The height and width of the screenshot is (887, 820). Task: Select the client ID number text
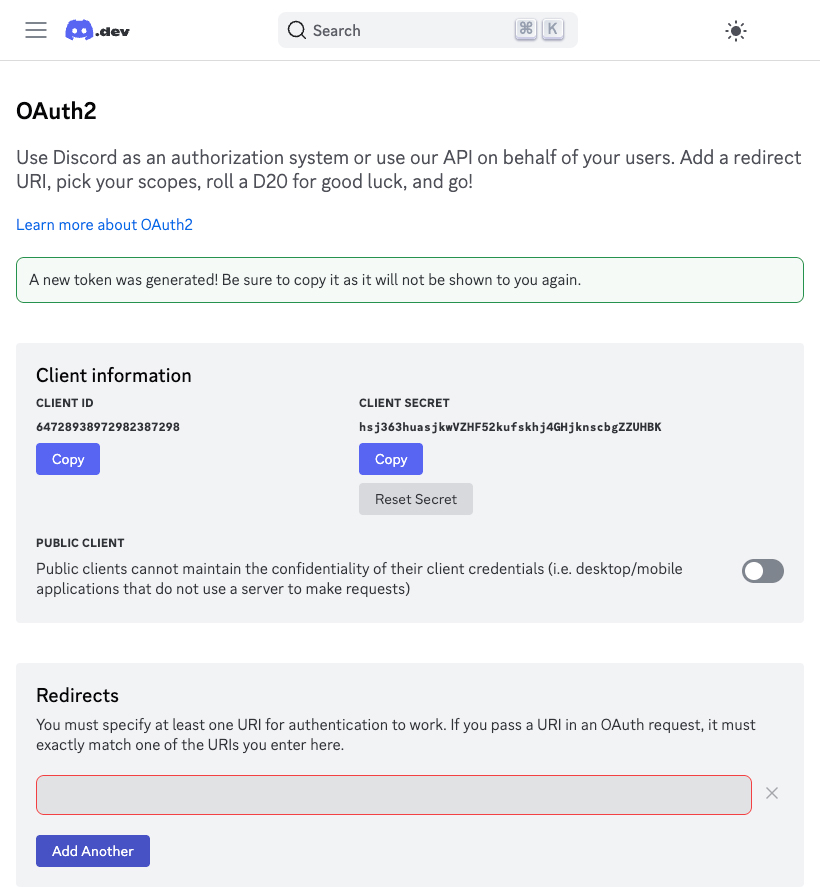[x=108, y=427]
